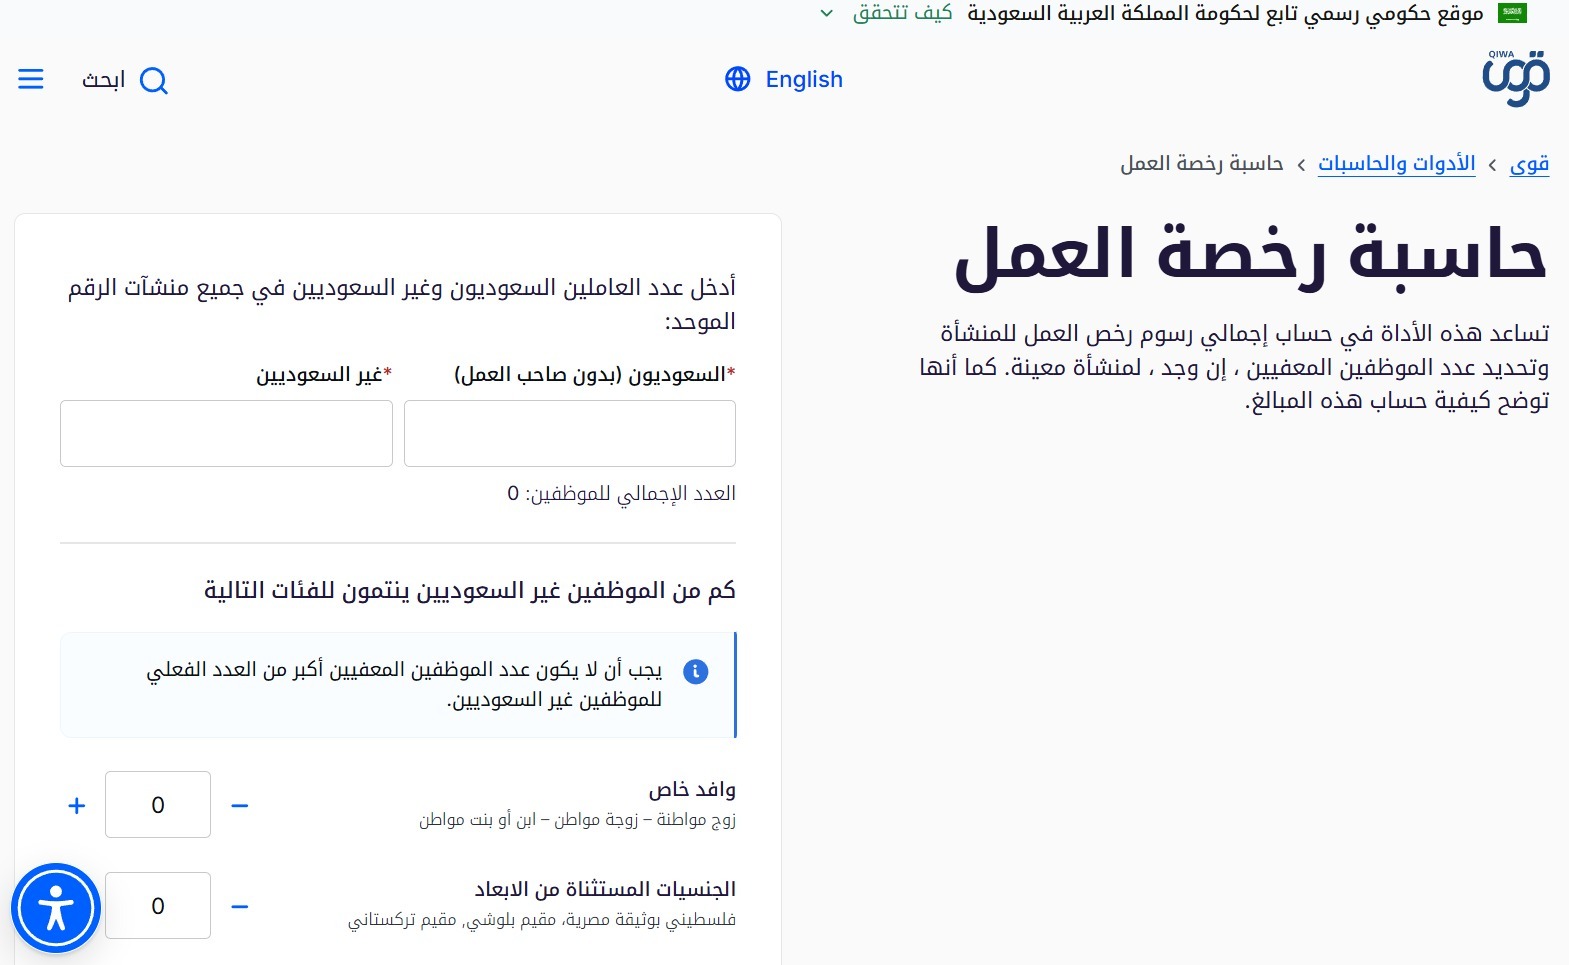Open the accessibility options button
The height and width of the screenshot is (965, 1569).
(x=56, y=909)
